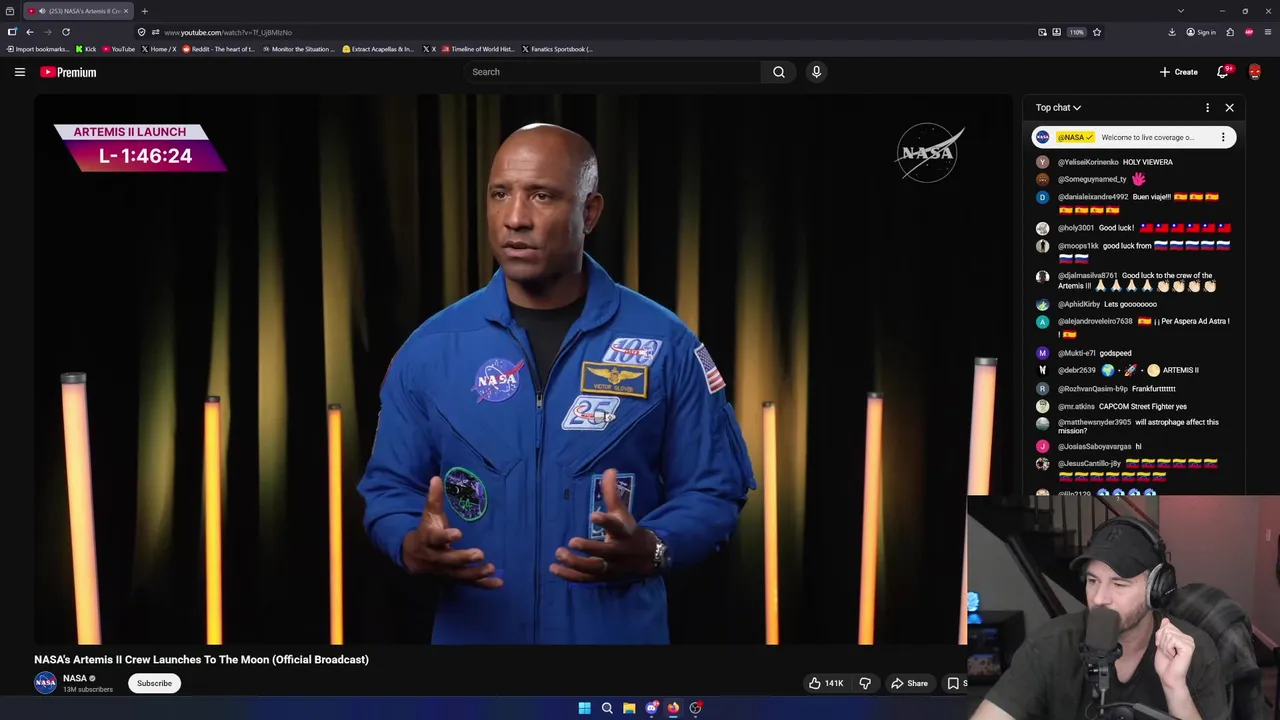The image size is (1280, 720).
Task: Open the Import bookmarks bookmark
Action: click(38, 49)
